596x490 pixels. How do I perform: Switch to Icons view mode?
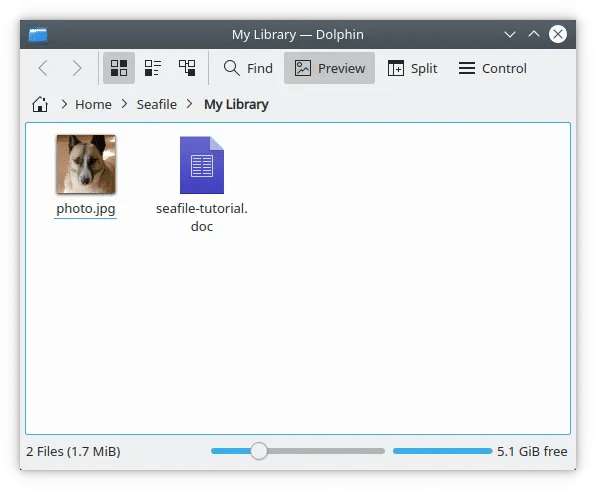pyautogui.click(x=119, y=68)
